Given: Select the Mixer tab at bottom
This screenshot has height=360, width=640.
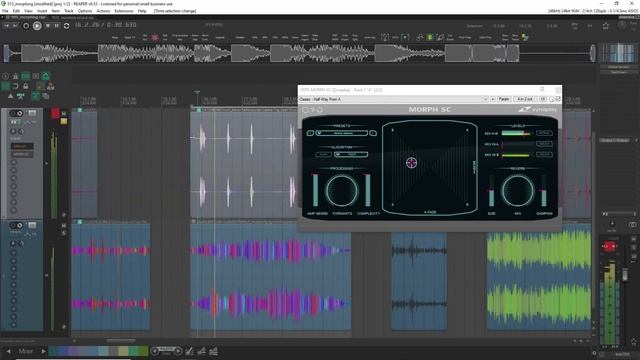Looking at the screenshot, I should tap(26, 351).
